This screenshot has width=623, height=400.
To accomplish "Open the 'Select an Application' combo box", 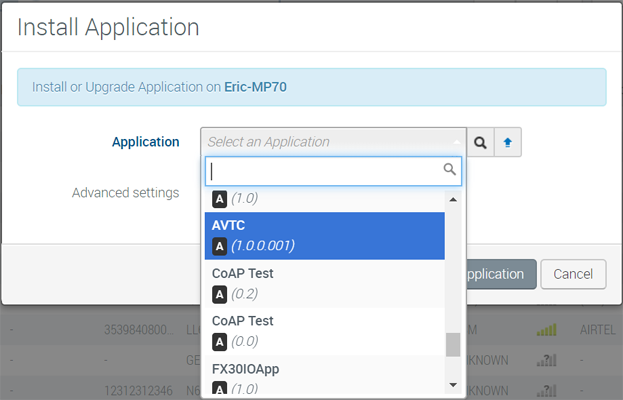I will click(x=328, y=142).
